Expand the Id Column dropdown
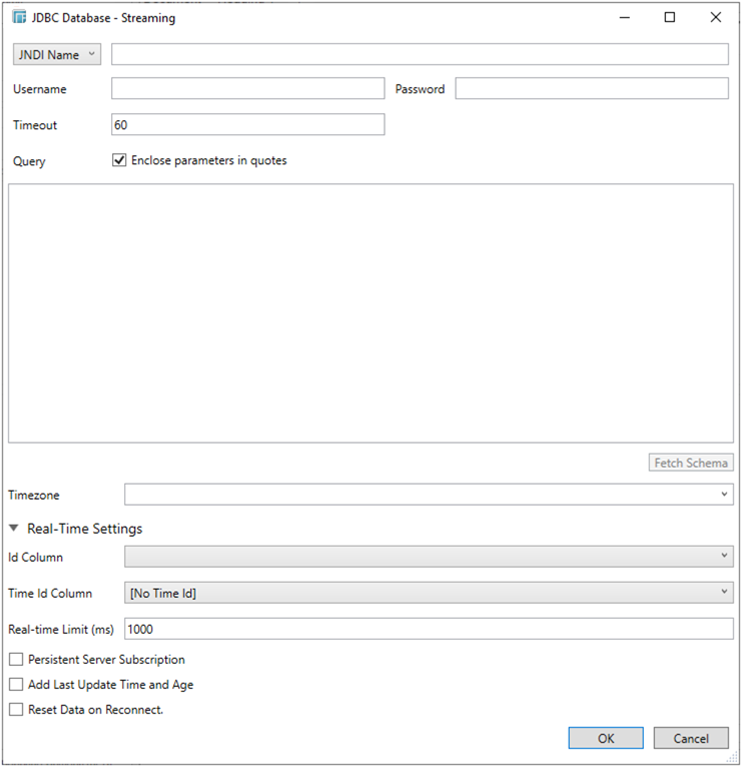This screenshot has height=771, width=743. tap(428, 557)
